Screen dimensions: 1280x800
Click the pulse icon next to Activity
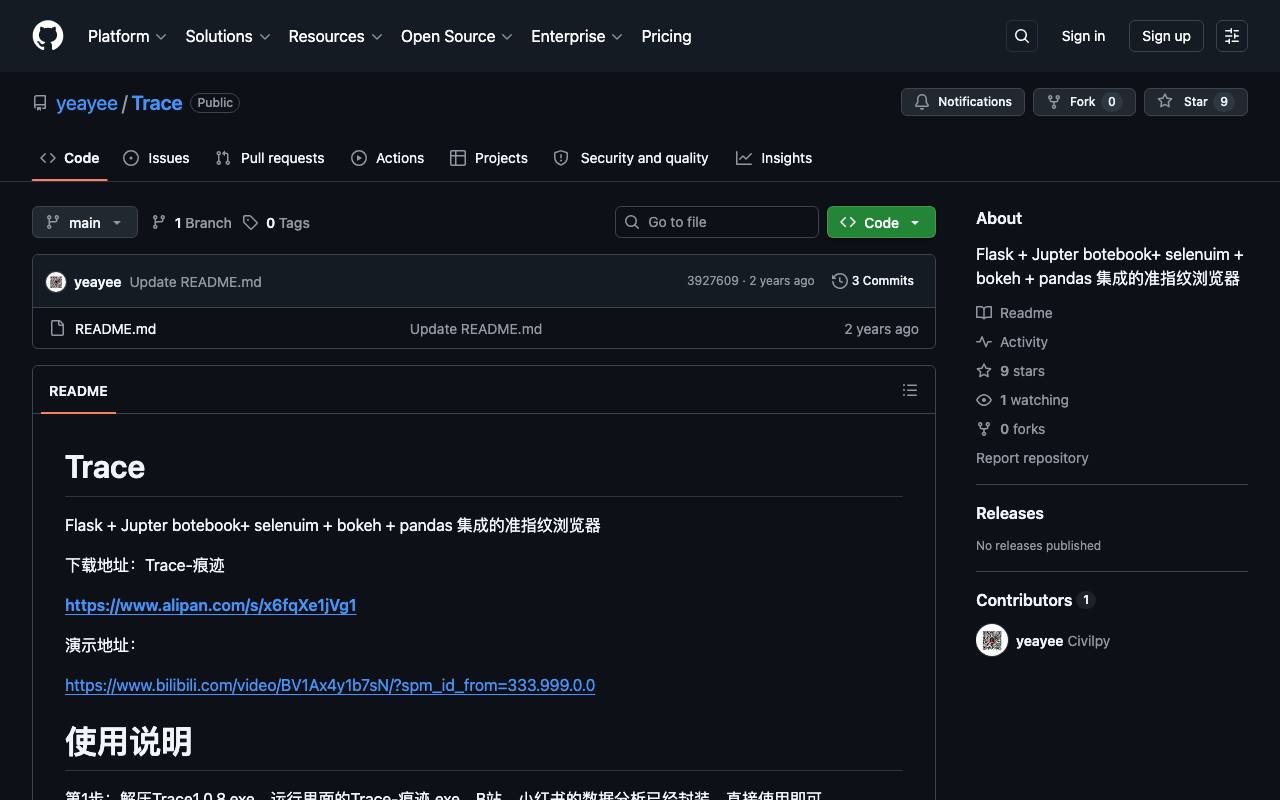pos(984,342)
